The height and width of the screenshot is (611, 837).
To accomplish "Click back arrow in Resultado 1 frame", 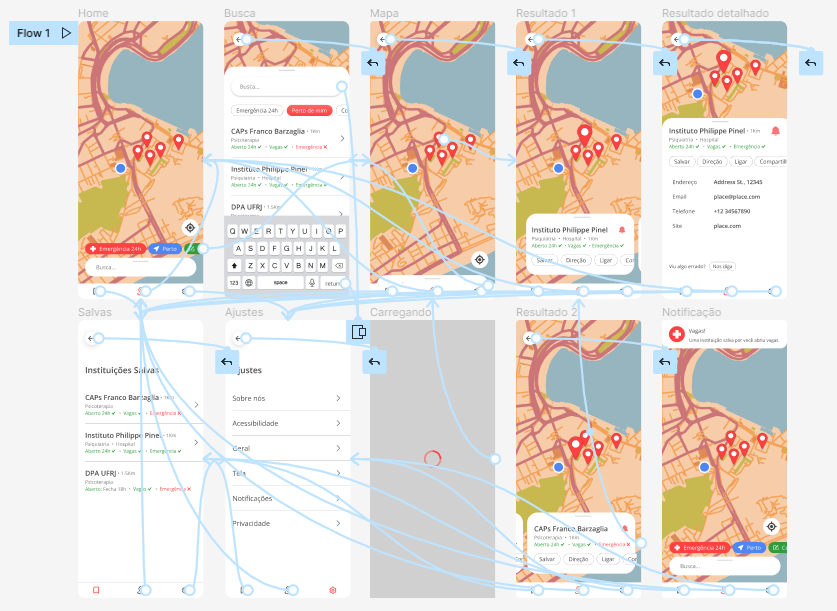I will coord(530,39).
